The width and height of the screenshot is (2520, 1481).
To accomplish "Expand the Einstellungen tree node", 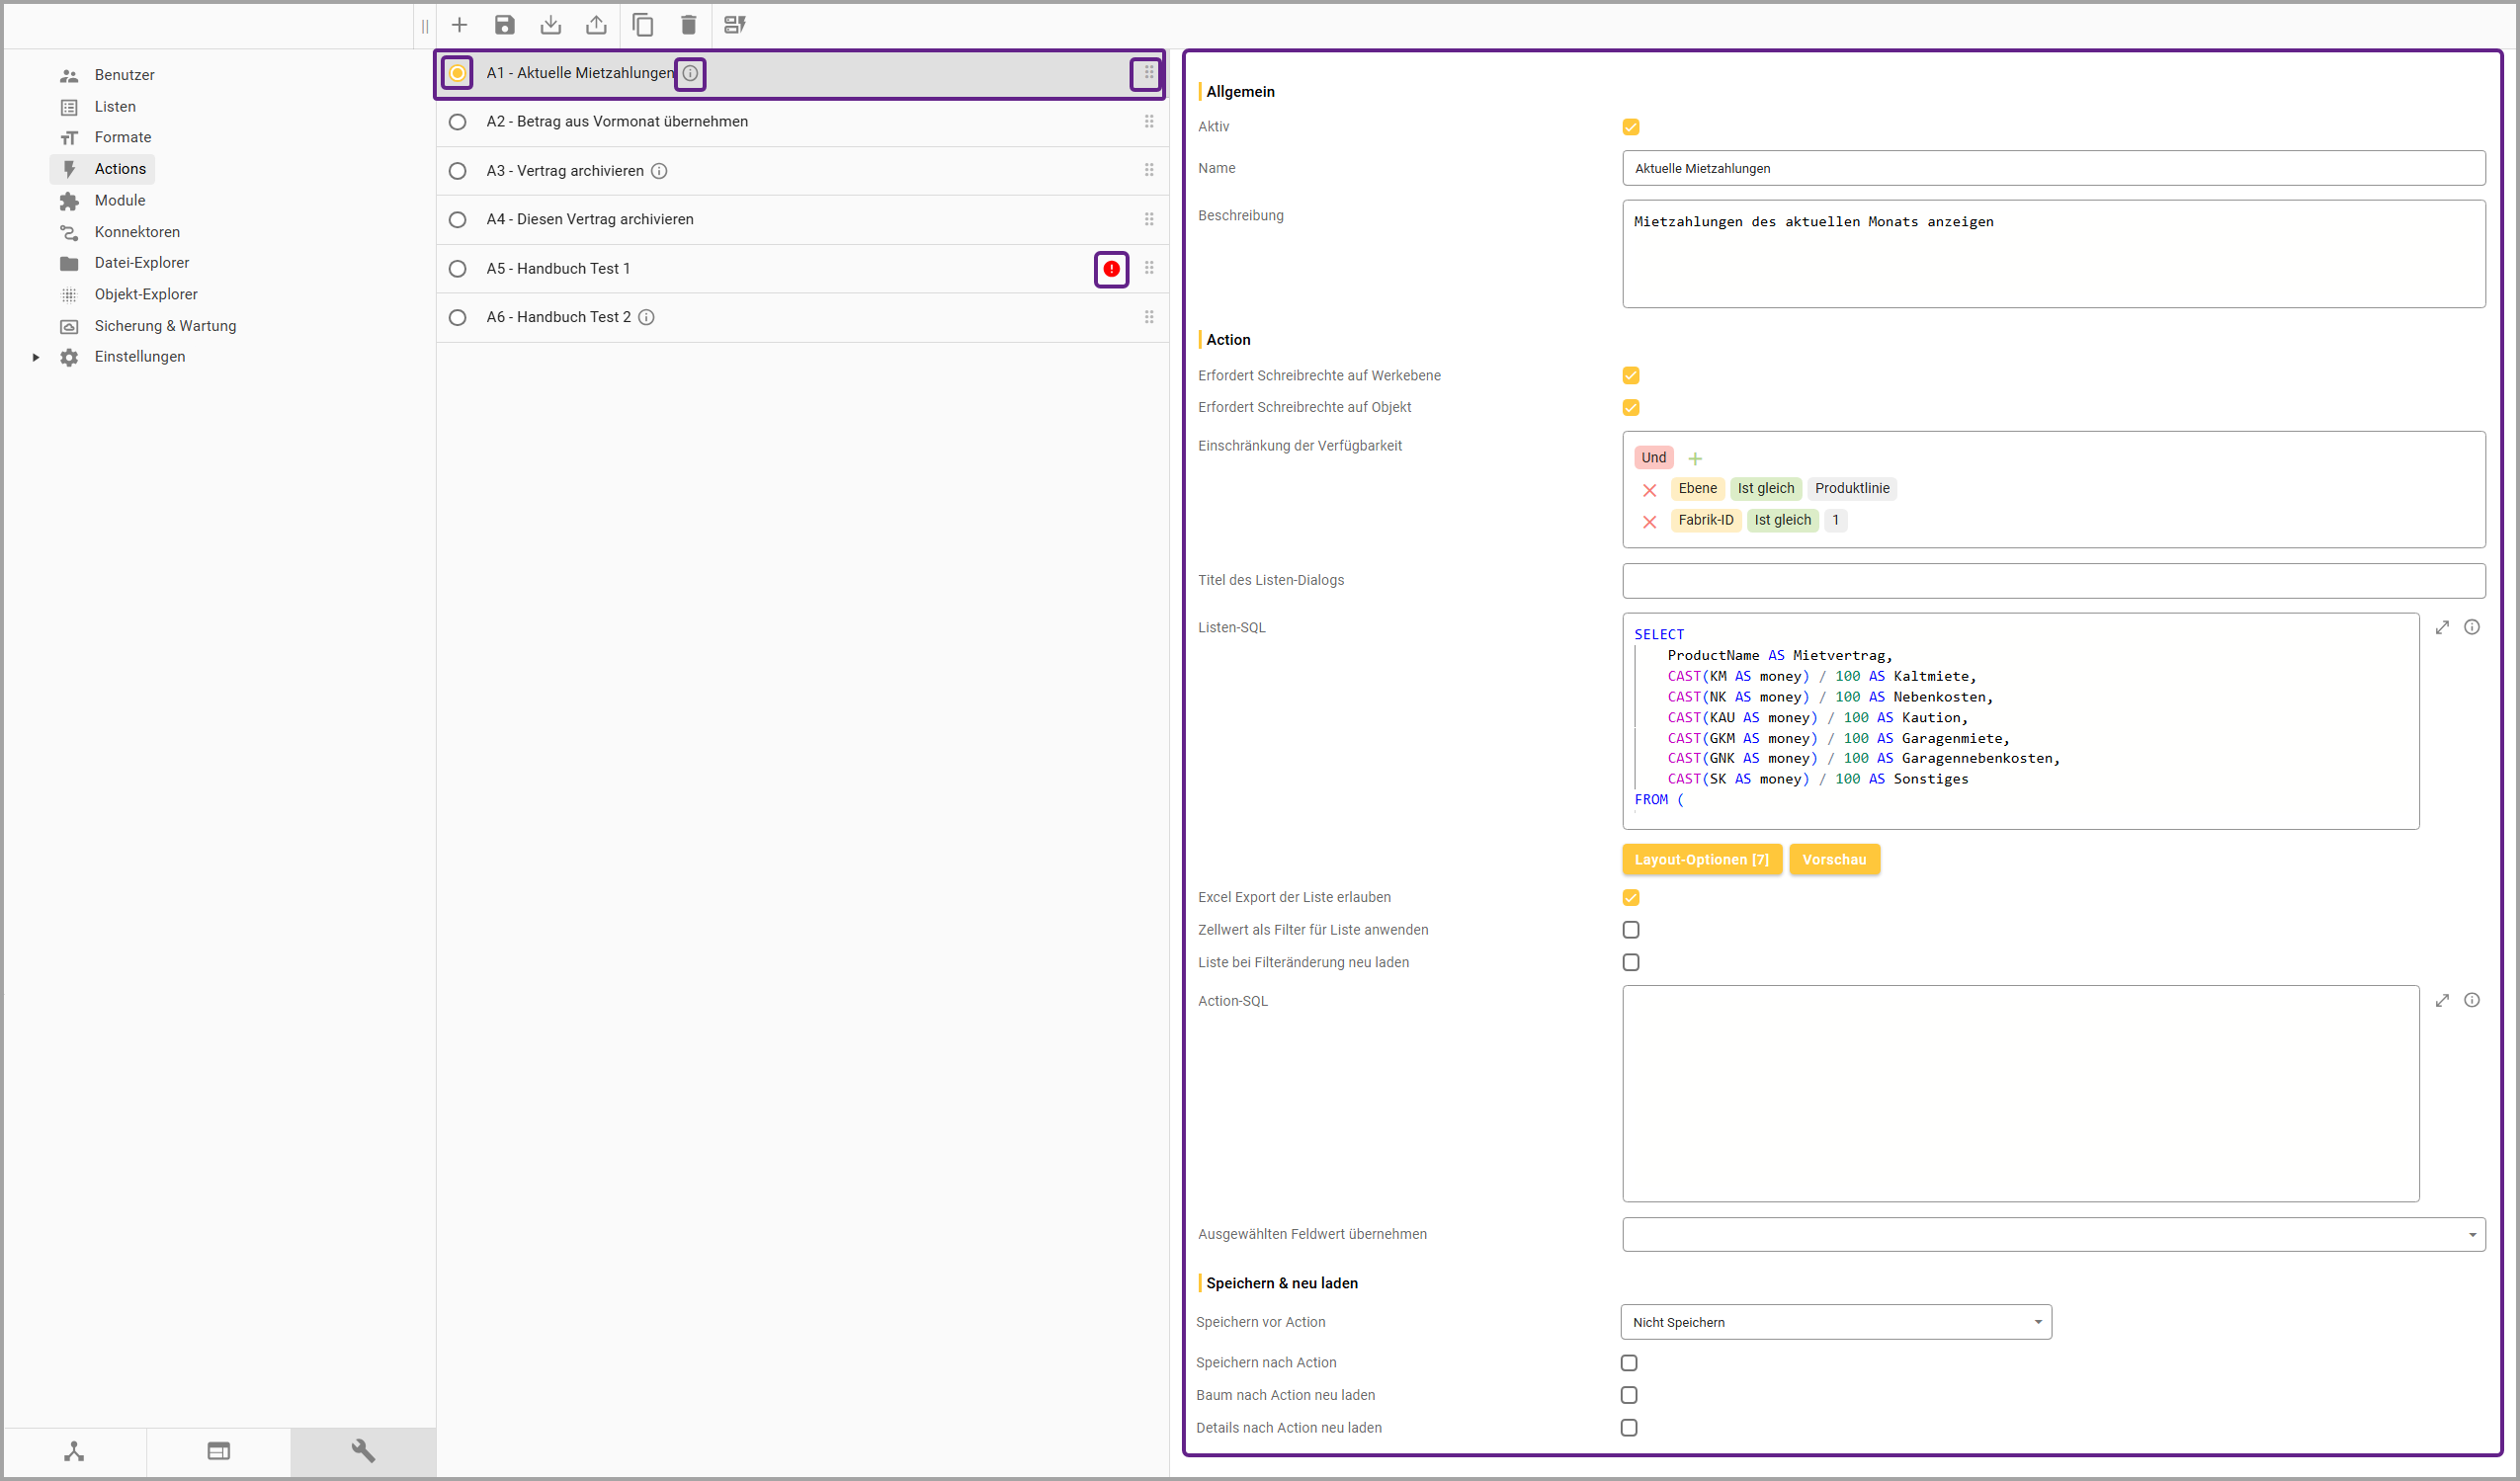I will coord(36,357).
